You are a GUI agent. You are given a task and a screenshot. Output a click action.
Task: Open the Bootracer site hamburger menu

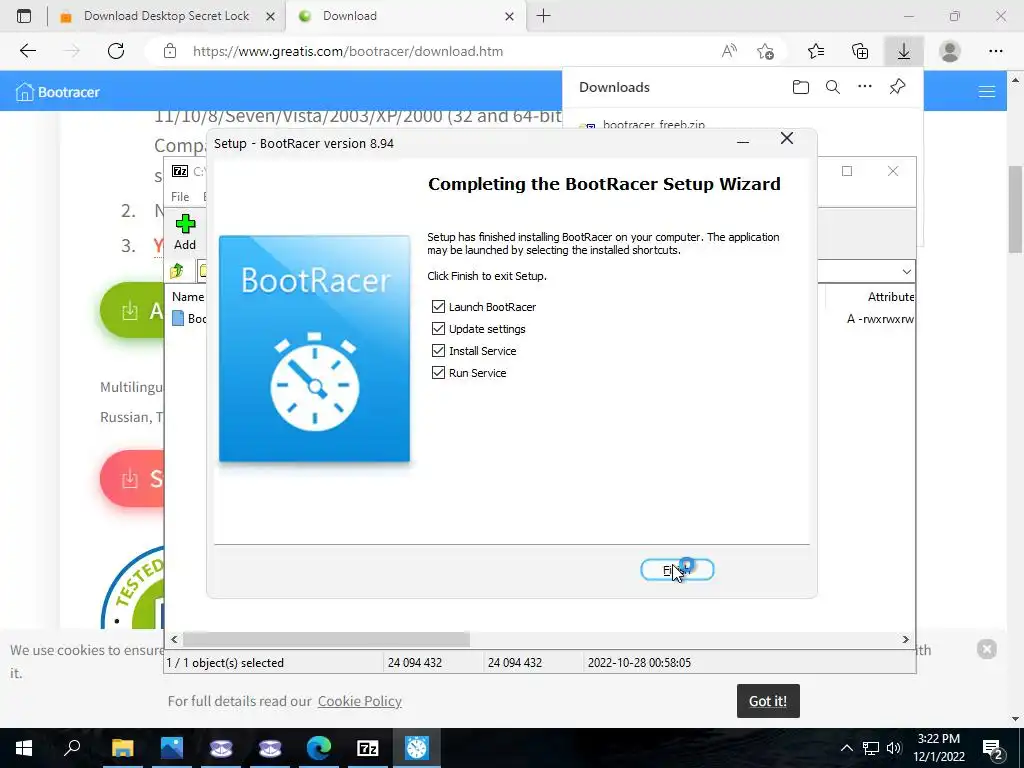[x=987, y=92]
